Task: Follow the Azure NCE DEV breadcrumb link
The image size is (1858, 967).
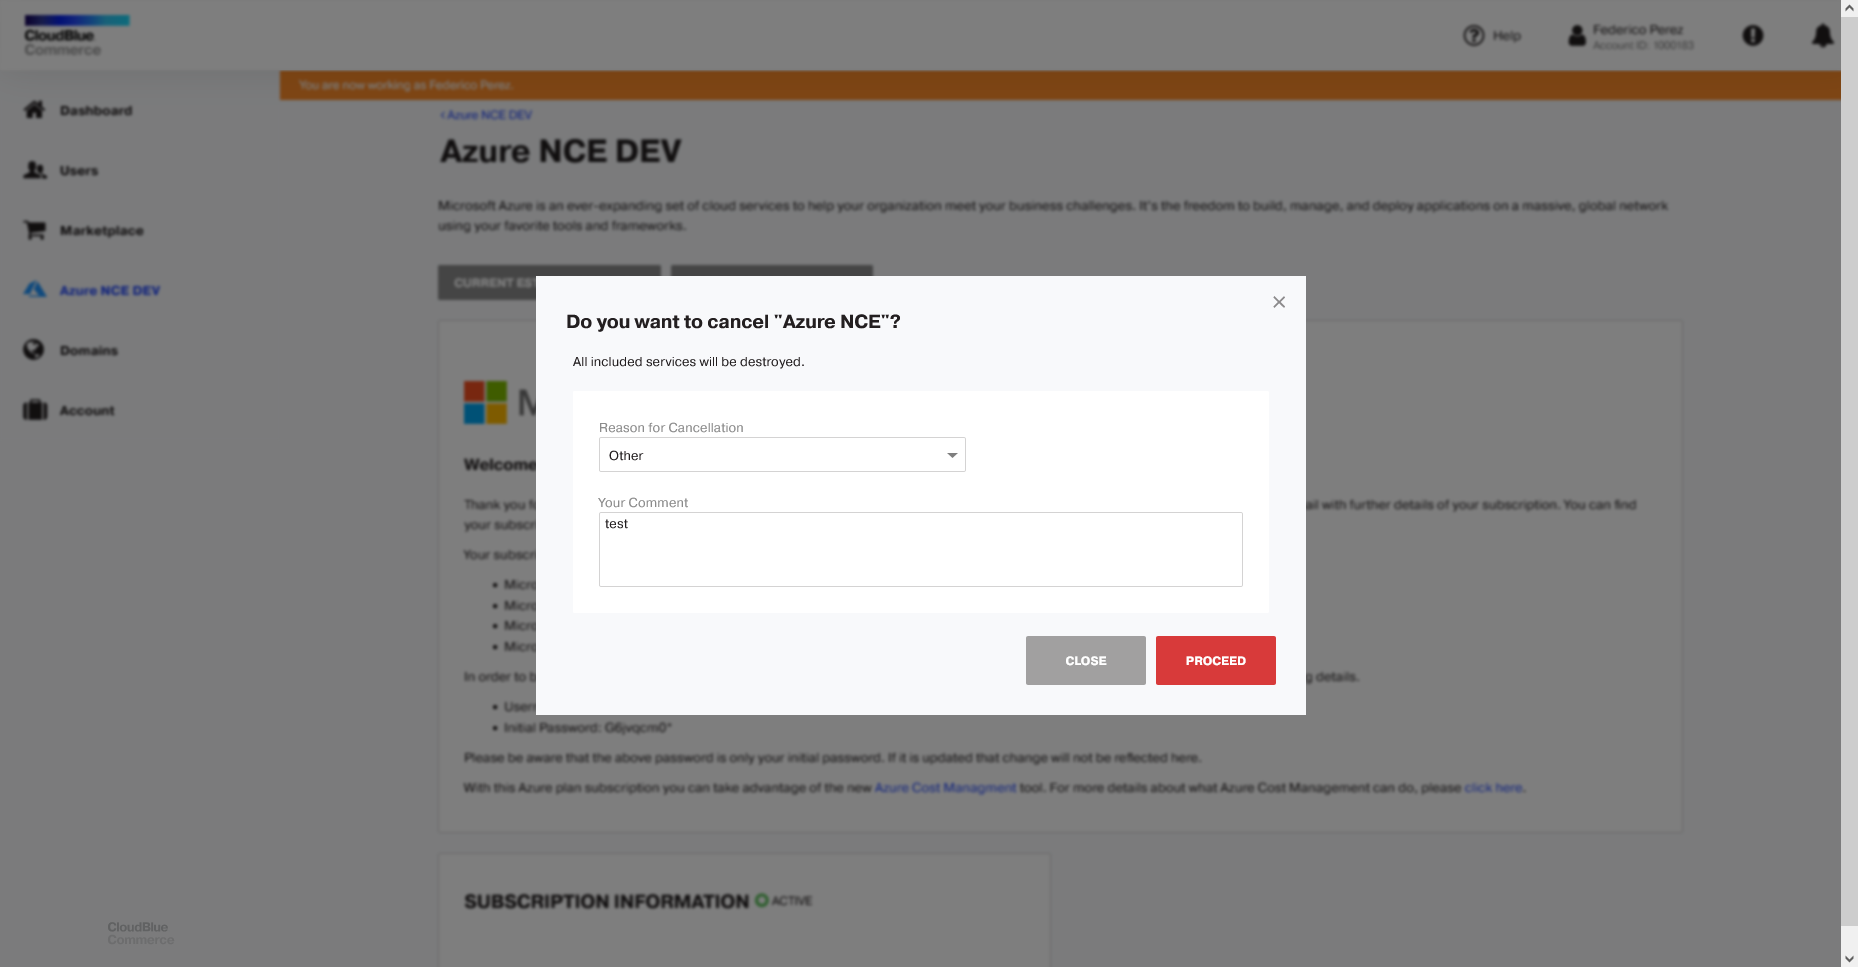Action: pyautogui.click(x=486, y=115)
